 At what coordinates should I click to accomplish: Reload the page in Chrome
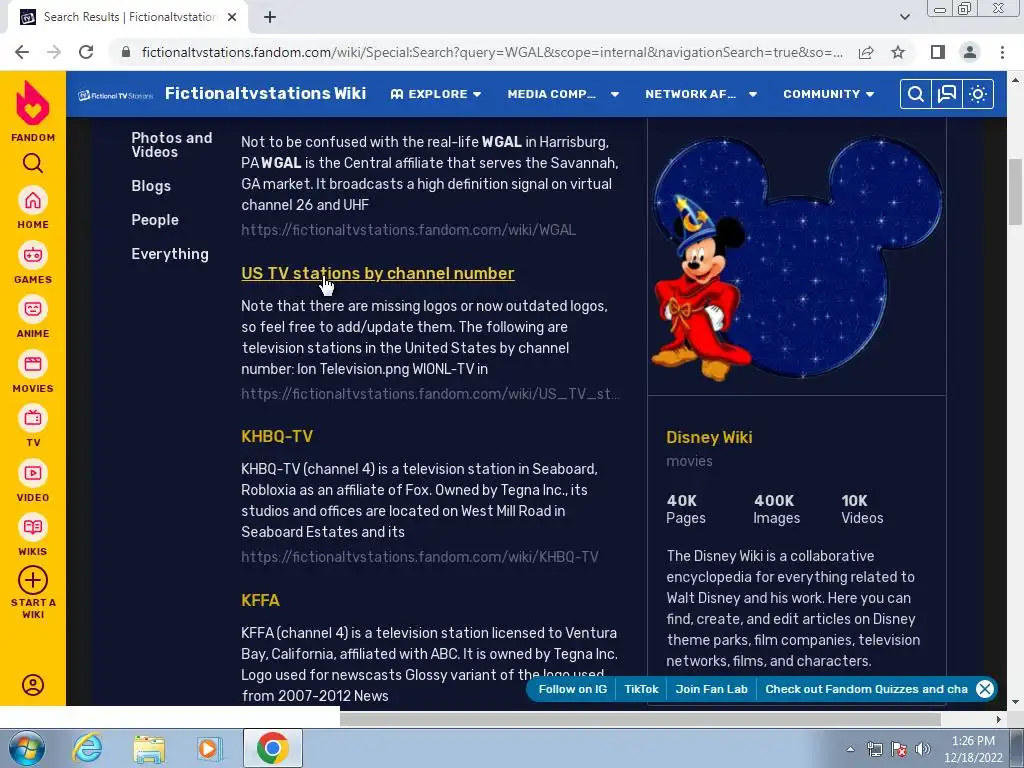pos(86,52)
